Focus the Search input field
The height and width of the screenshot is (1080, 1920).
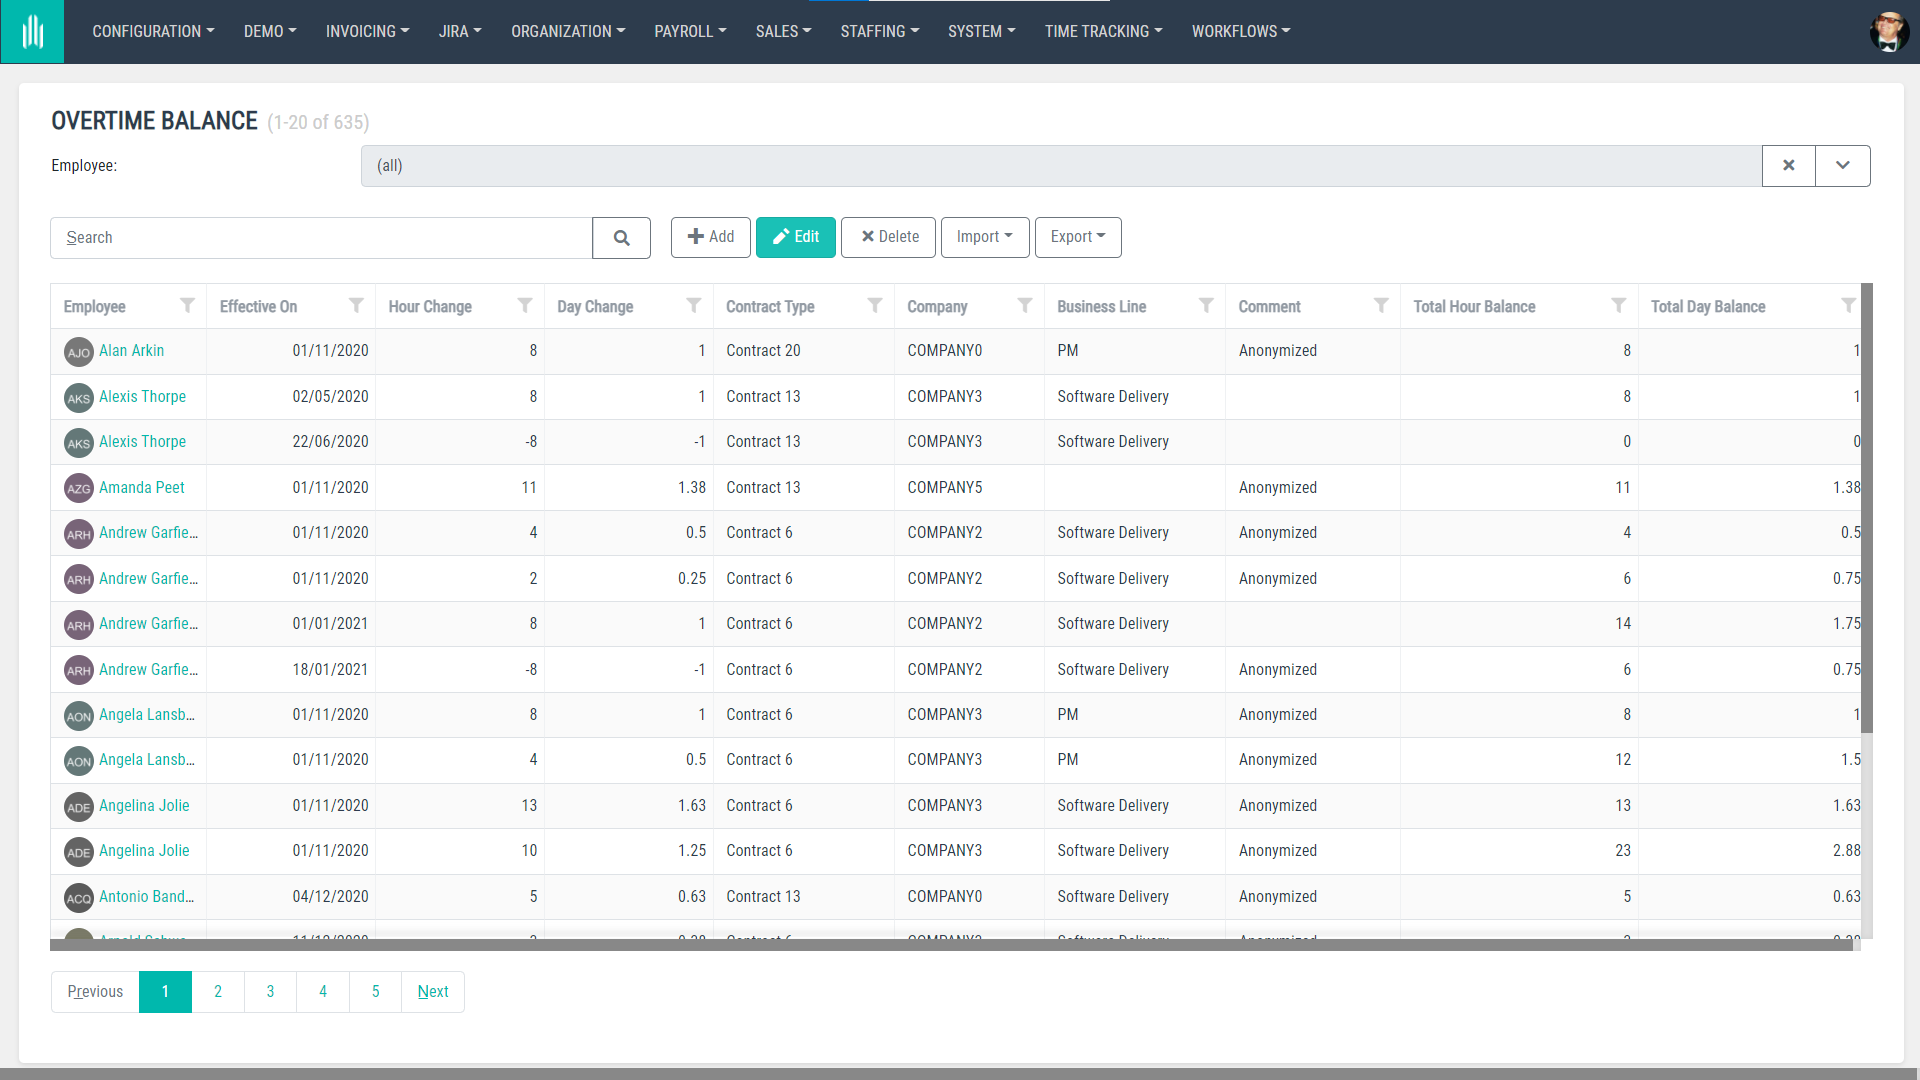tap(321, 238)
